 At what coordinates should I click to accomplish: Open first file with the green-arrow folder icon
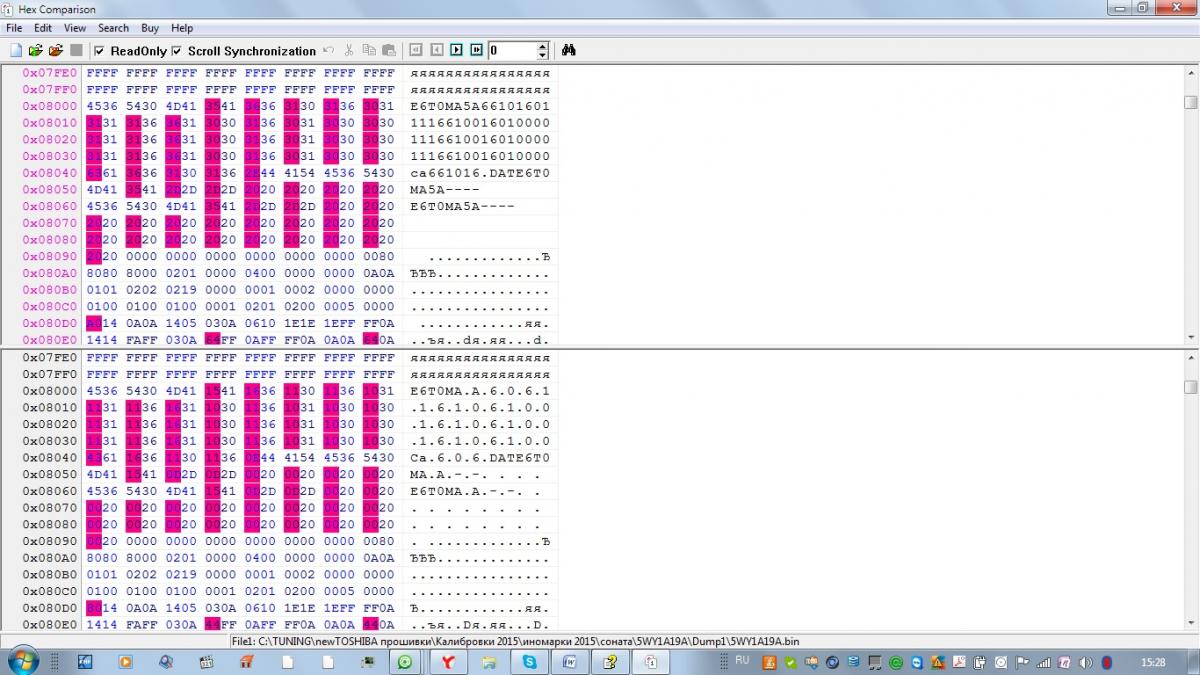click(x=36, y=50)
